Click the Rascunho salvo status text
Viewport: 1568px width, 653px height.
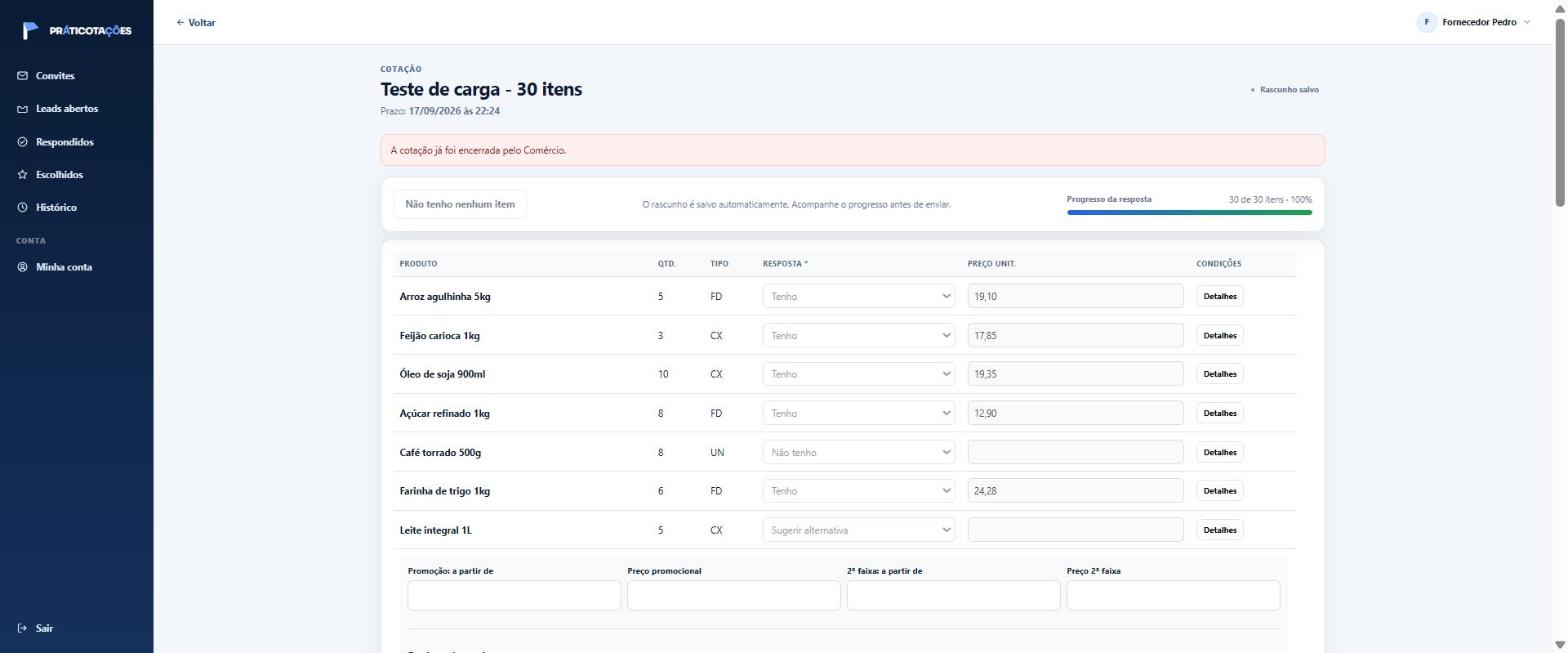(x=1289, y=90)
